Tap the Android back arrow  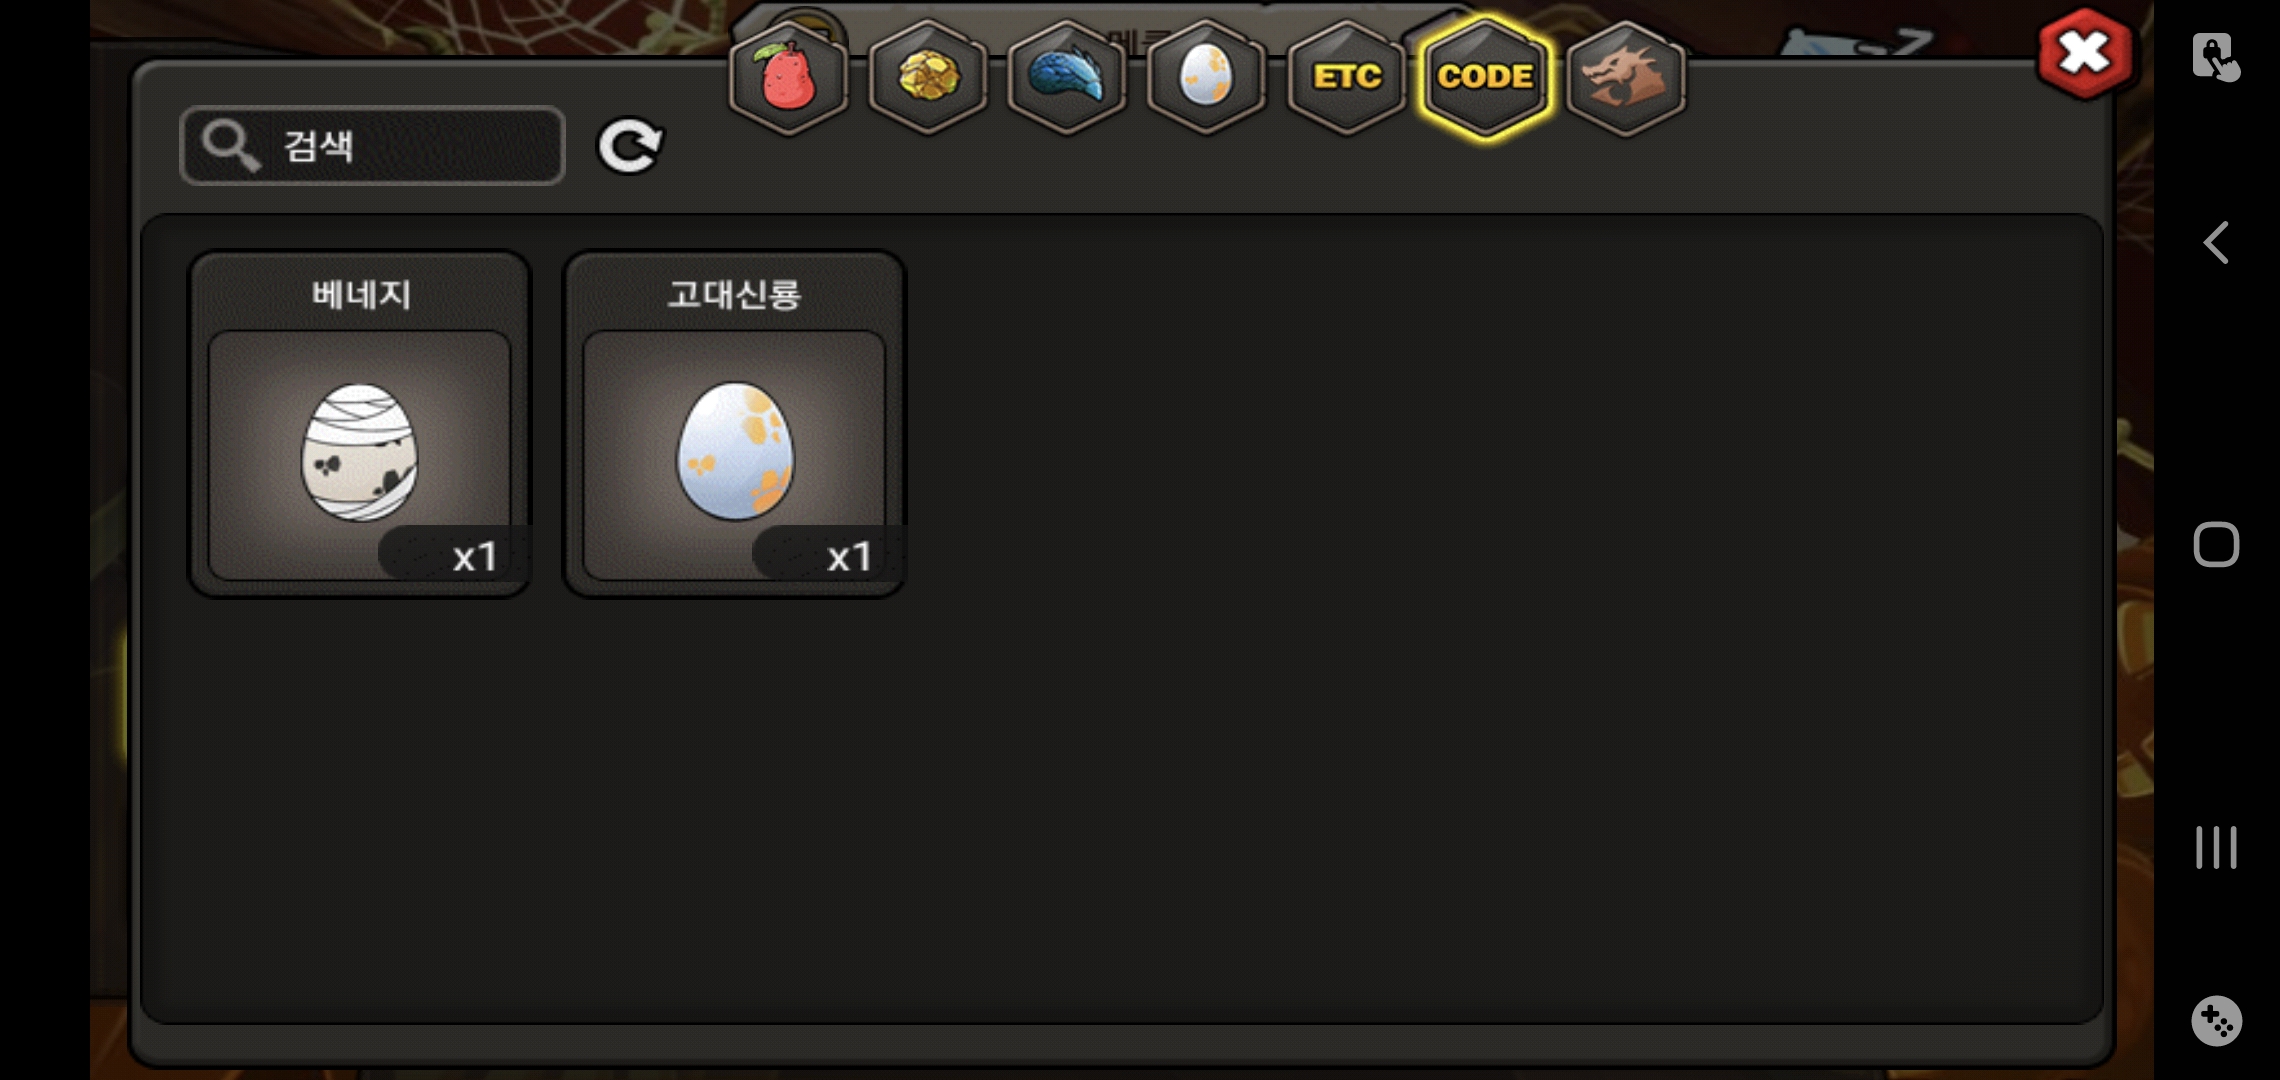(2216, 242)
